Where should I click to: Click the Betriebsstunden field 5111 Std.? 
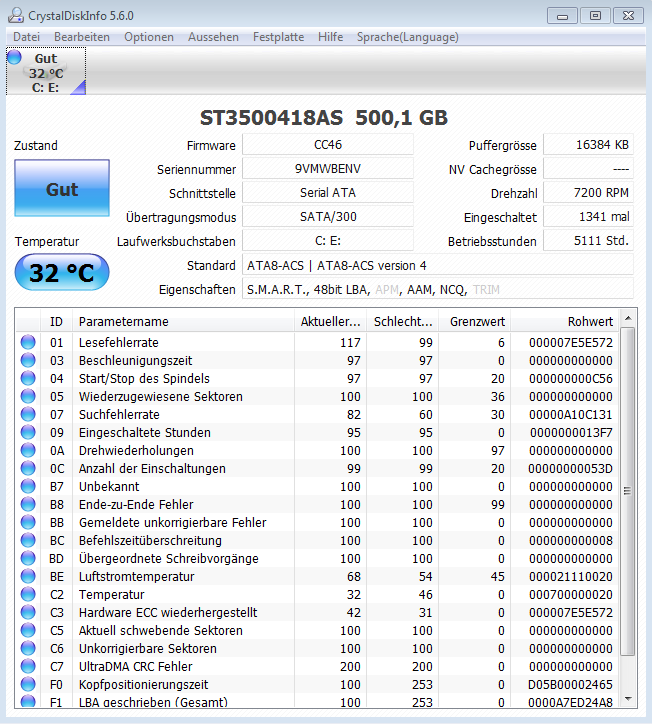pos(588,241)
